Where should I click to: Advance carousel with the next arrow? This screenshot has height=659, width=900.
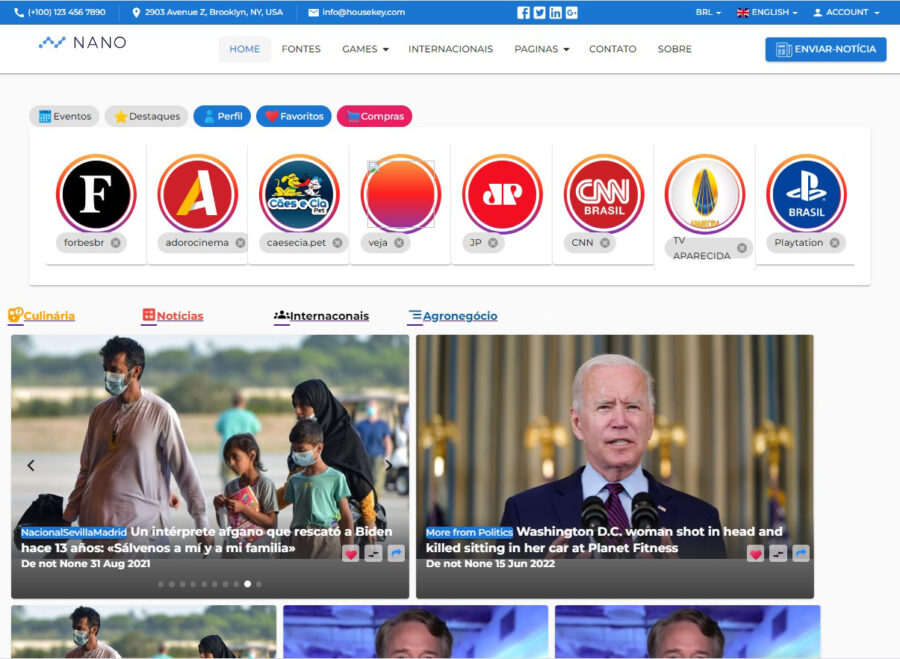point(389,465)
